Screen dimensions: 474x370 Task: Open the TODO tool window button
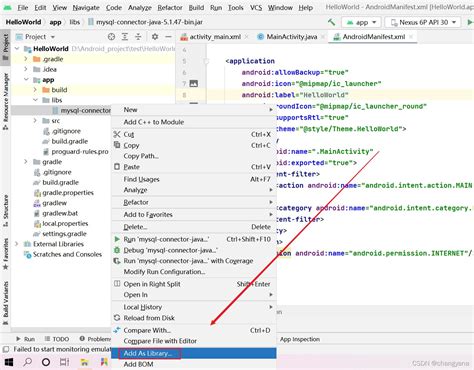coord(57,339)
